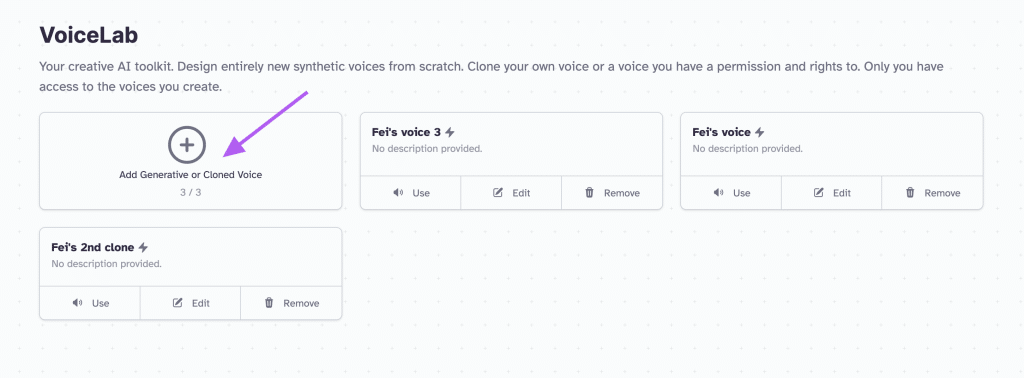Screen dimensions: 1024x378
Task: Click the lightning bolt beside Fei's voice title
Action: pyautogui.click(x=759, y=133)
